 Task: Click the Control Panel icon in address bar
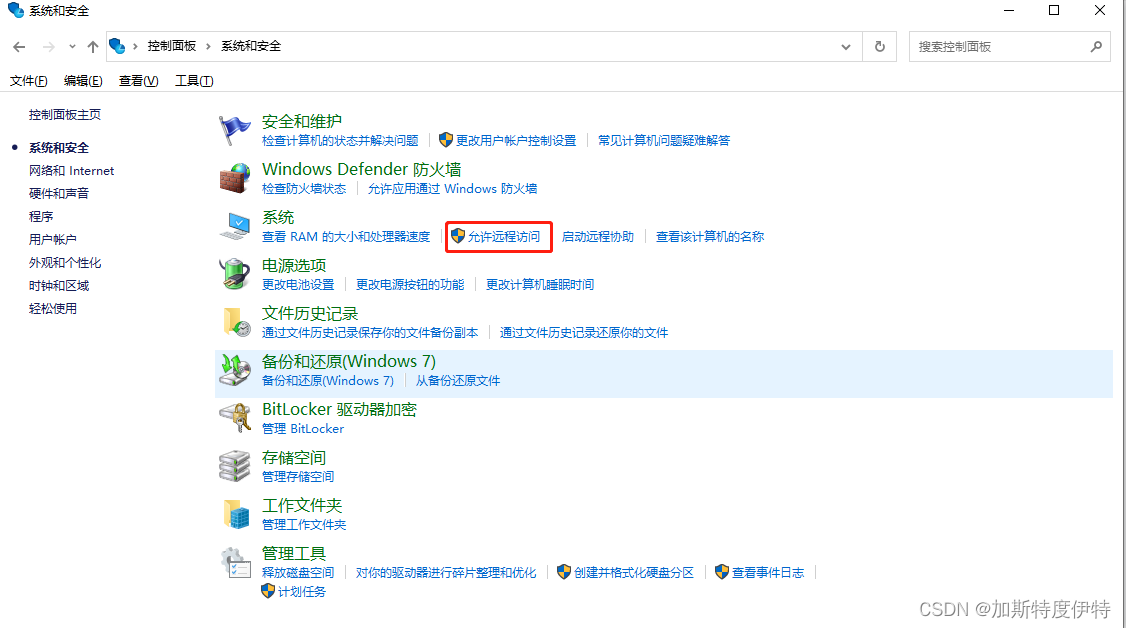click(x=117, y=46)
